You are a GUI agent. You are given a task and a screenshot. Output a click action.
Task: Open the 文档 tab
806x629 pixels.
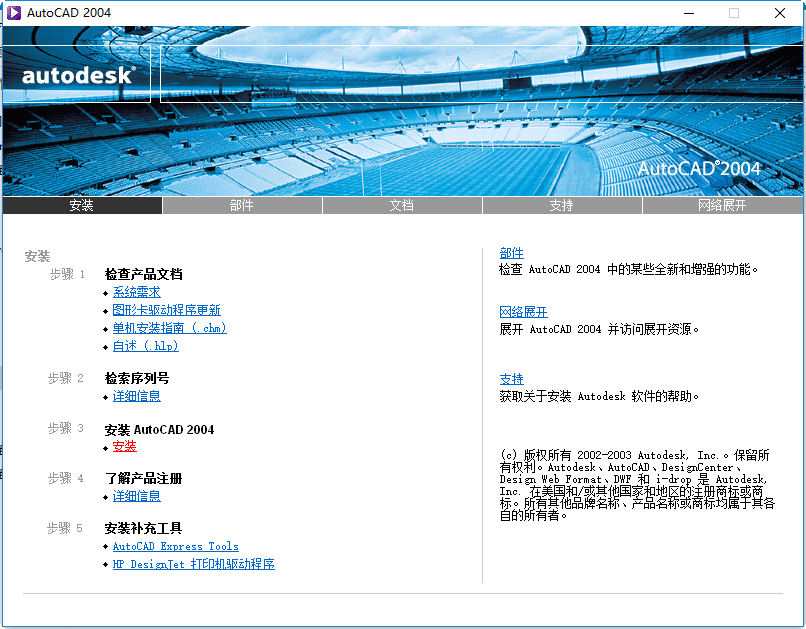click(x=402, y=205)
